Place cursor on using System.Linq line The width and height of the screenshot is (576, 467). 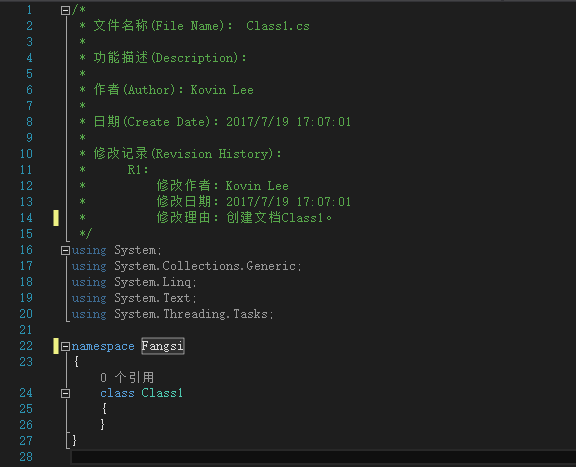(134, 282)
